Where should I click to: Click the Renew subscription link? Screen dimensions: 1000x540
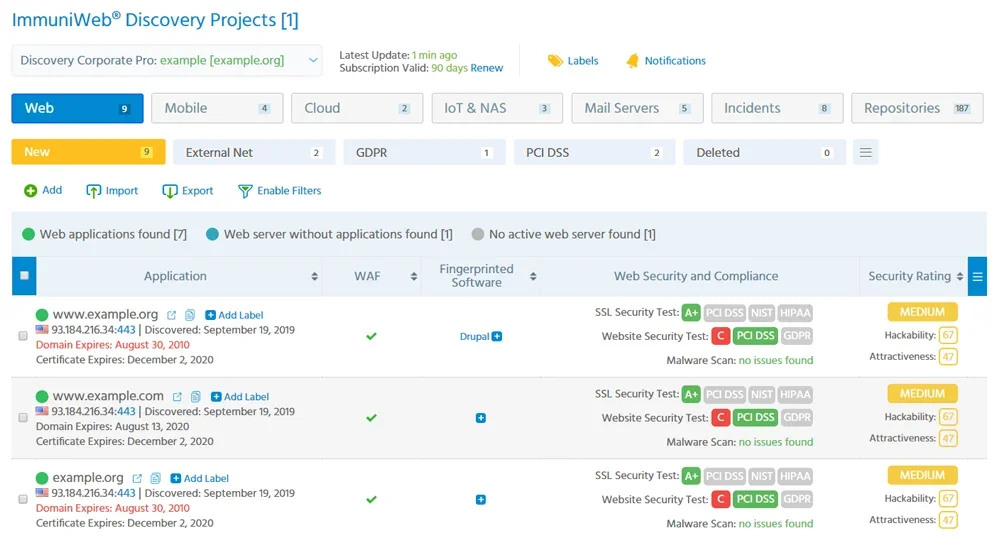[x=487, y=68]
